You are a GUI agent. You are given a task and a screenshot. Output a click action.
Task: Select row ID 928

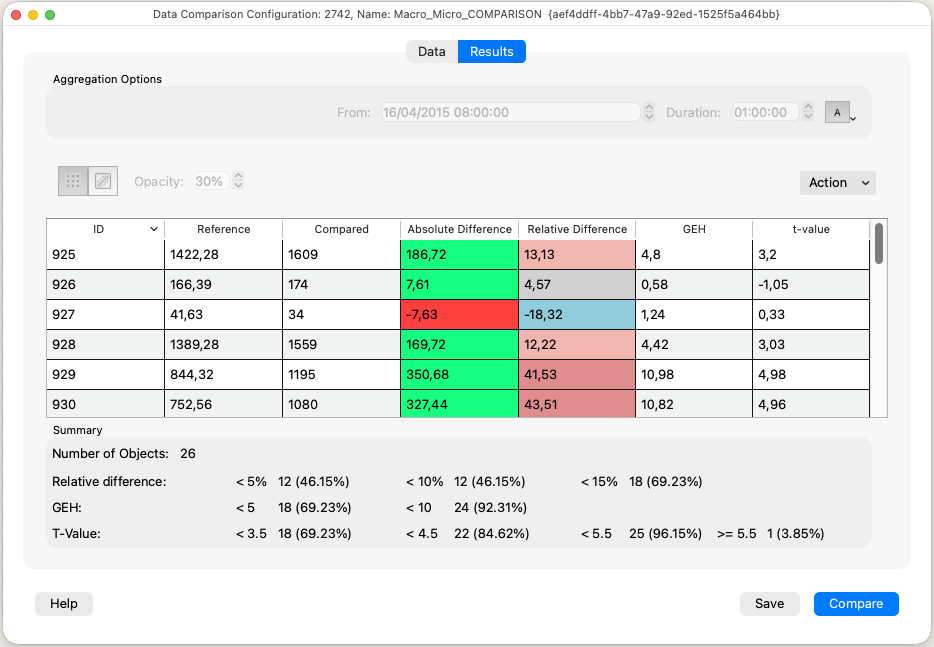(x=105, y=344)
